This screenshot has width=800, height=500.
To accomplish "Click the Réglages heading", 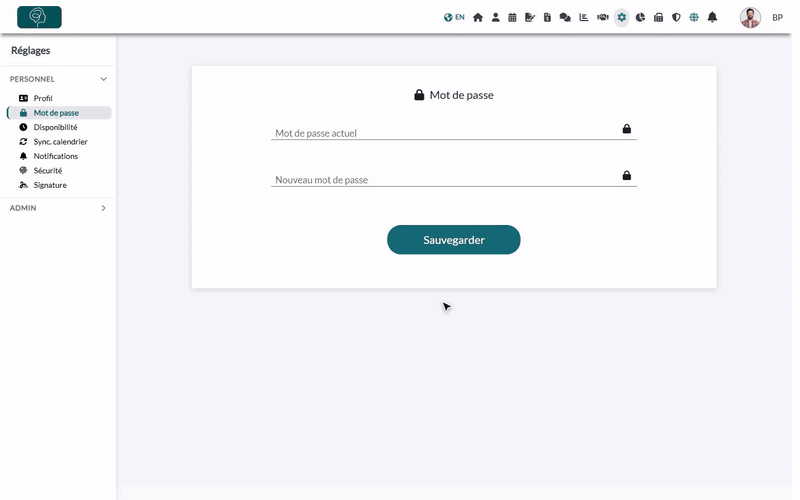I will coord(31,51).
